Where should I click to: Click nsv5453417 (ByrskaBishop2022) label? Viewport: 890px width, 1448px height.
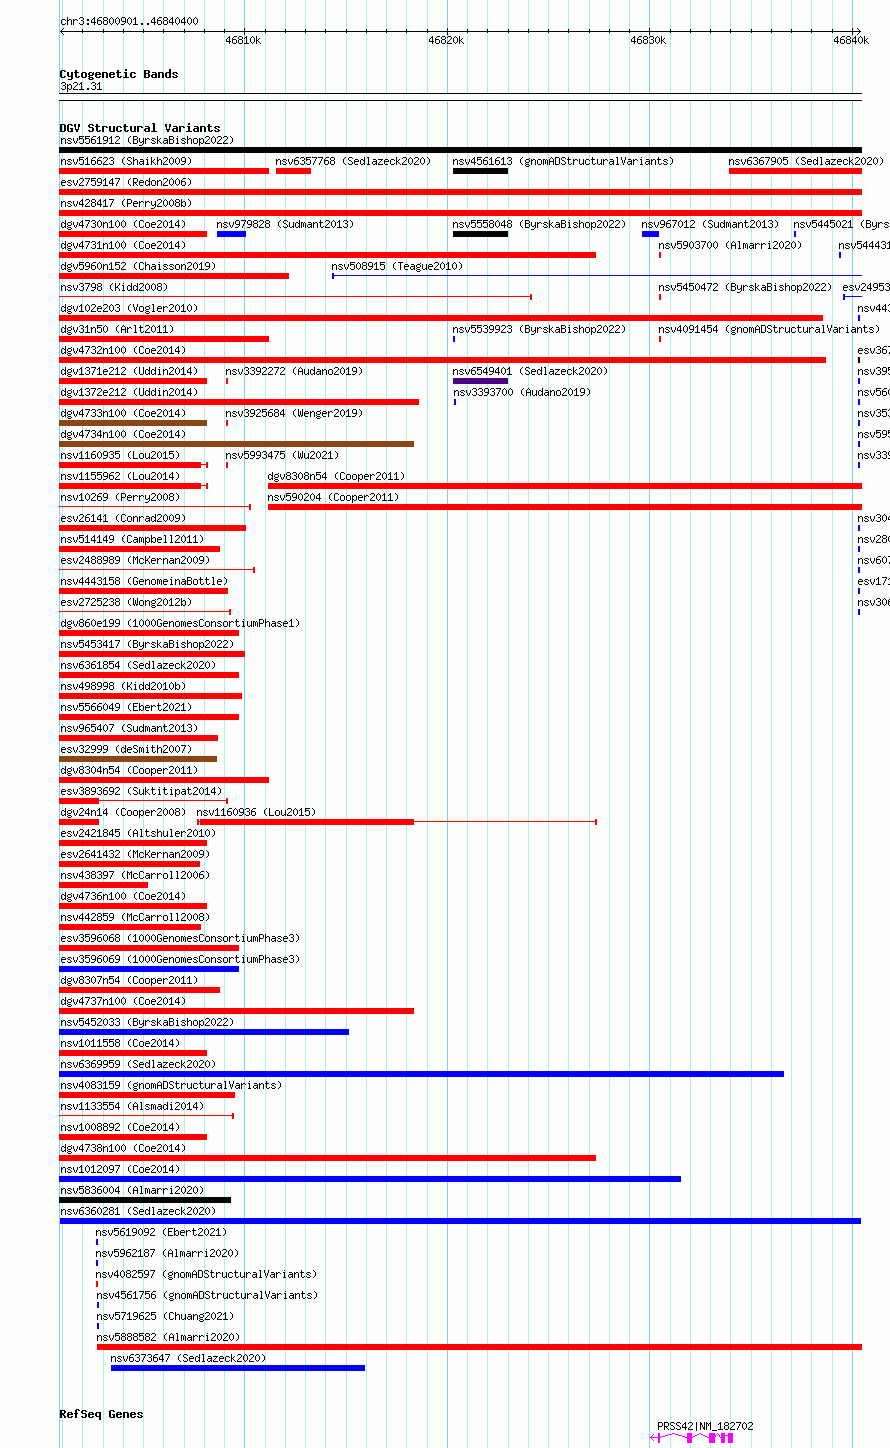pyautogui.click(x=146, y=644)
